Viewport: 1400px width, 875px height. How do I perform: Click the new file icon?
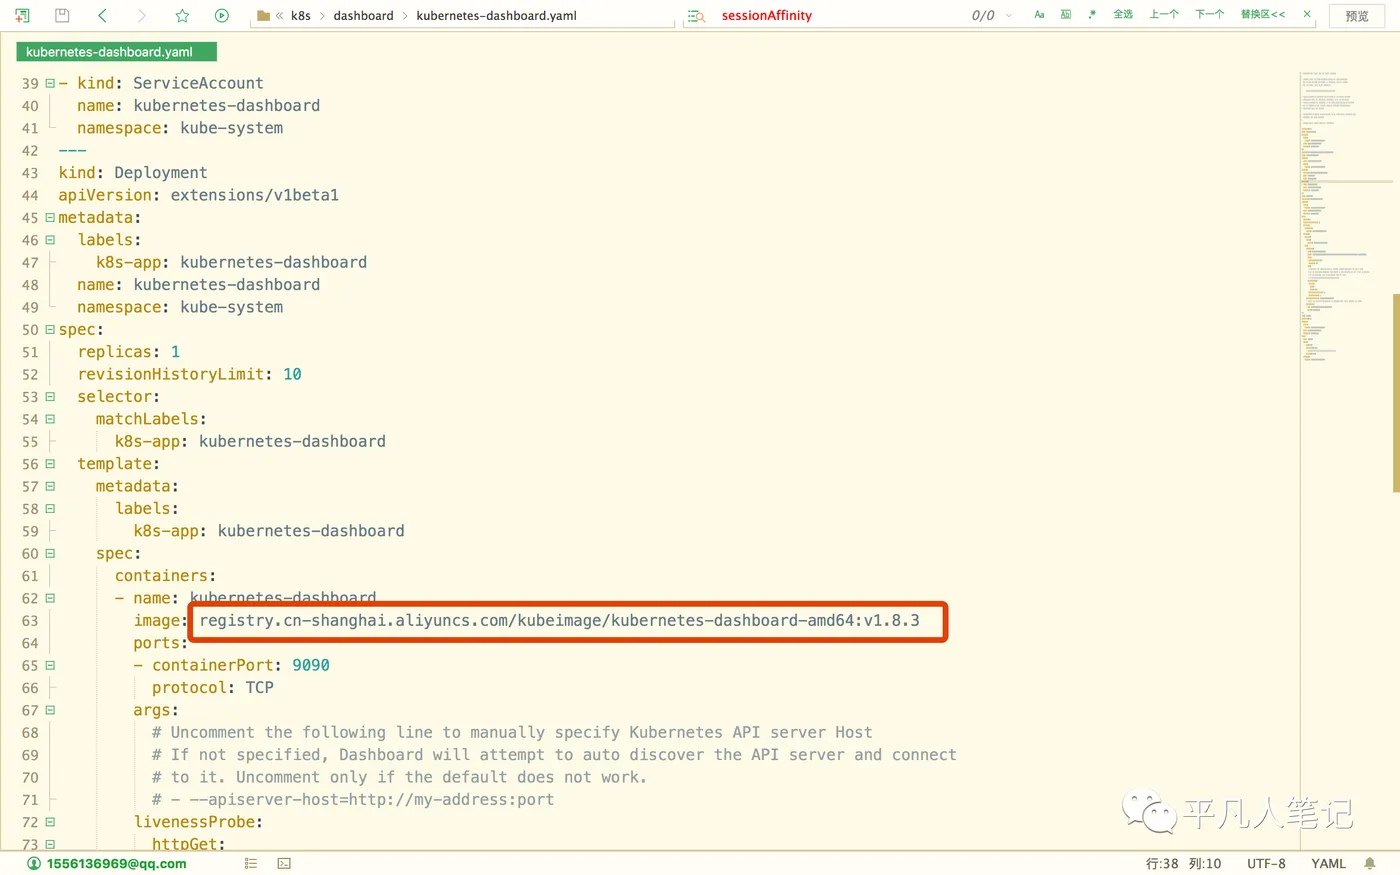tap(22, 15)
